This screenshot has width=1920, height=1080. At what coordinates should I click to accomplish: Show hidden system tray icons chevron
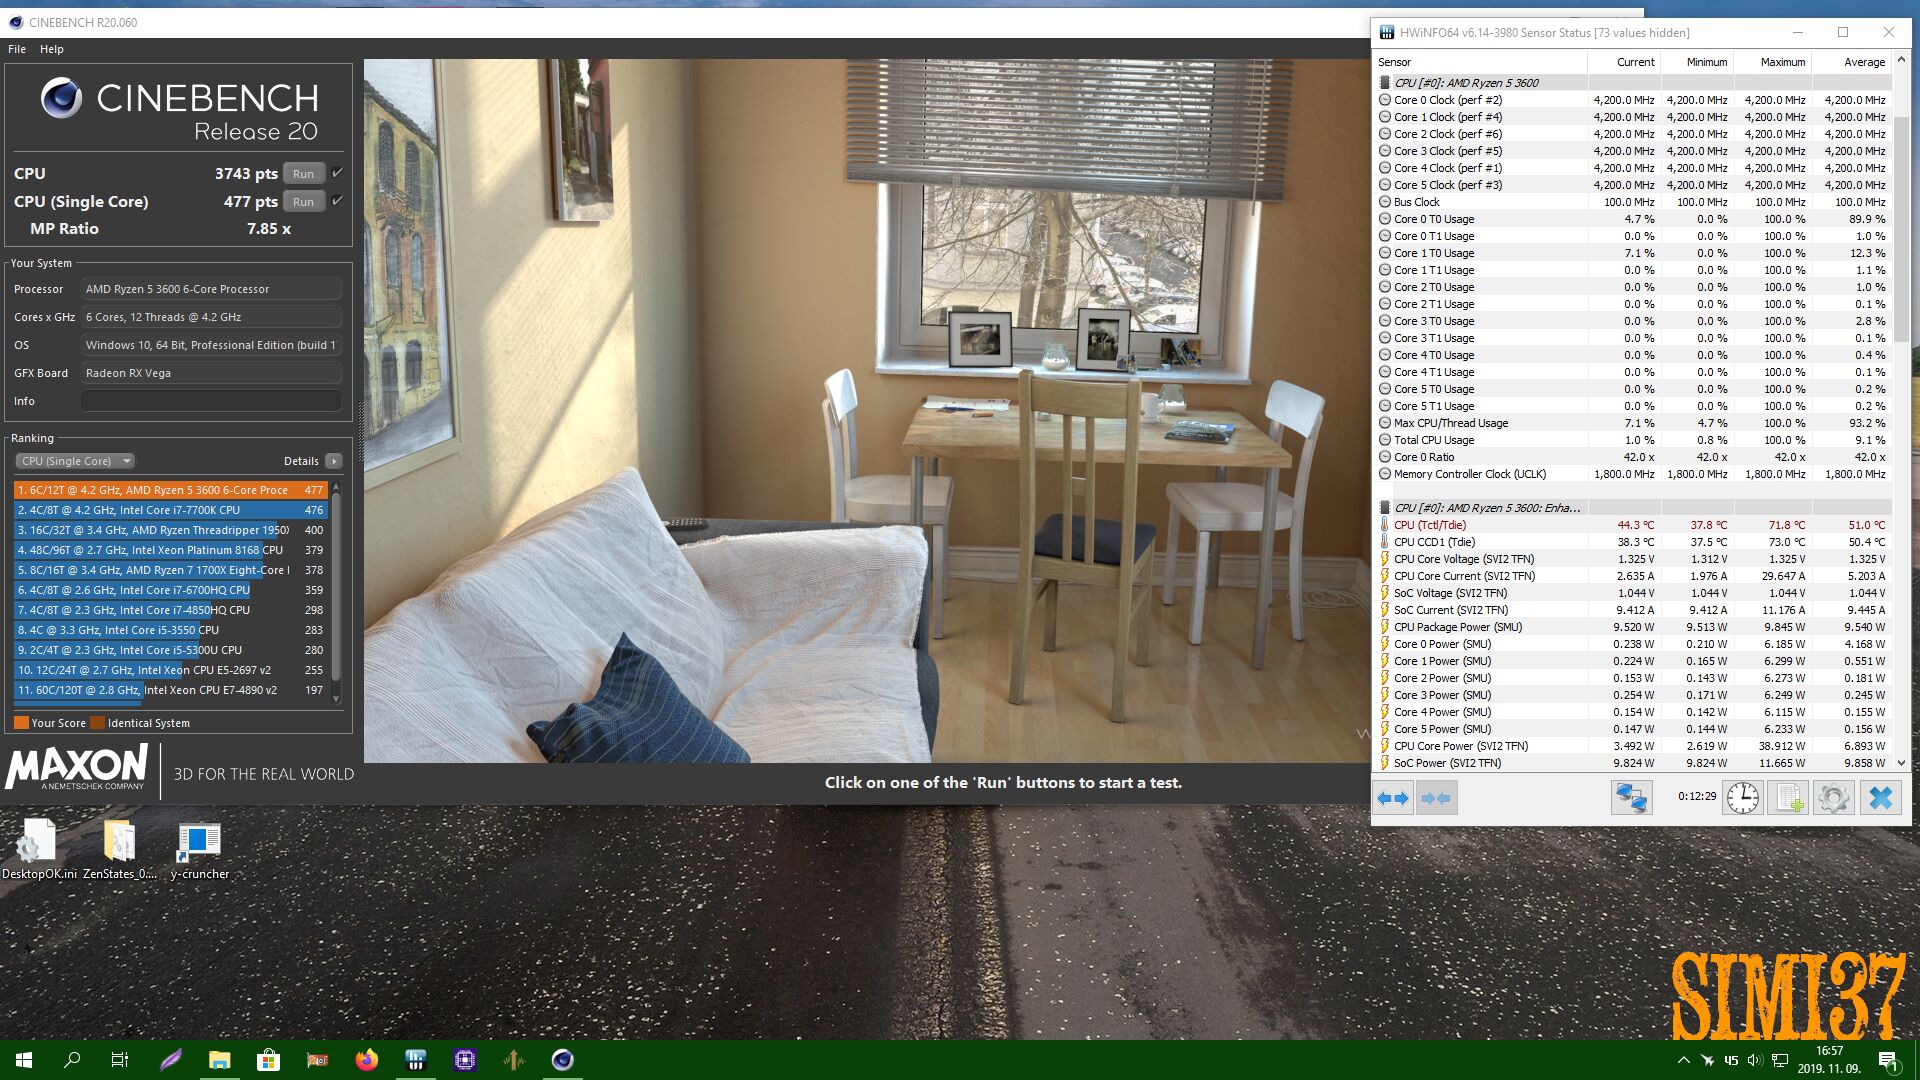pos(1684,1060)
